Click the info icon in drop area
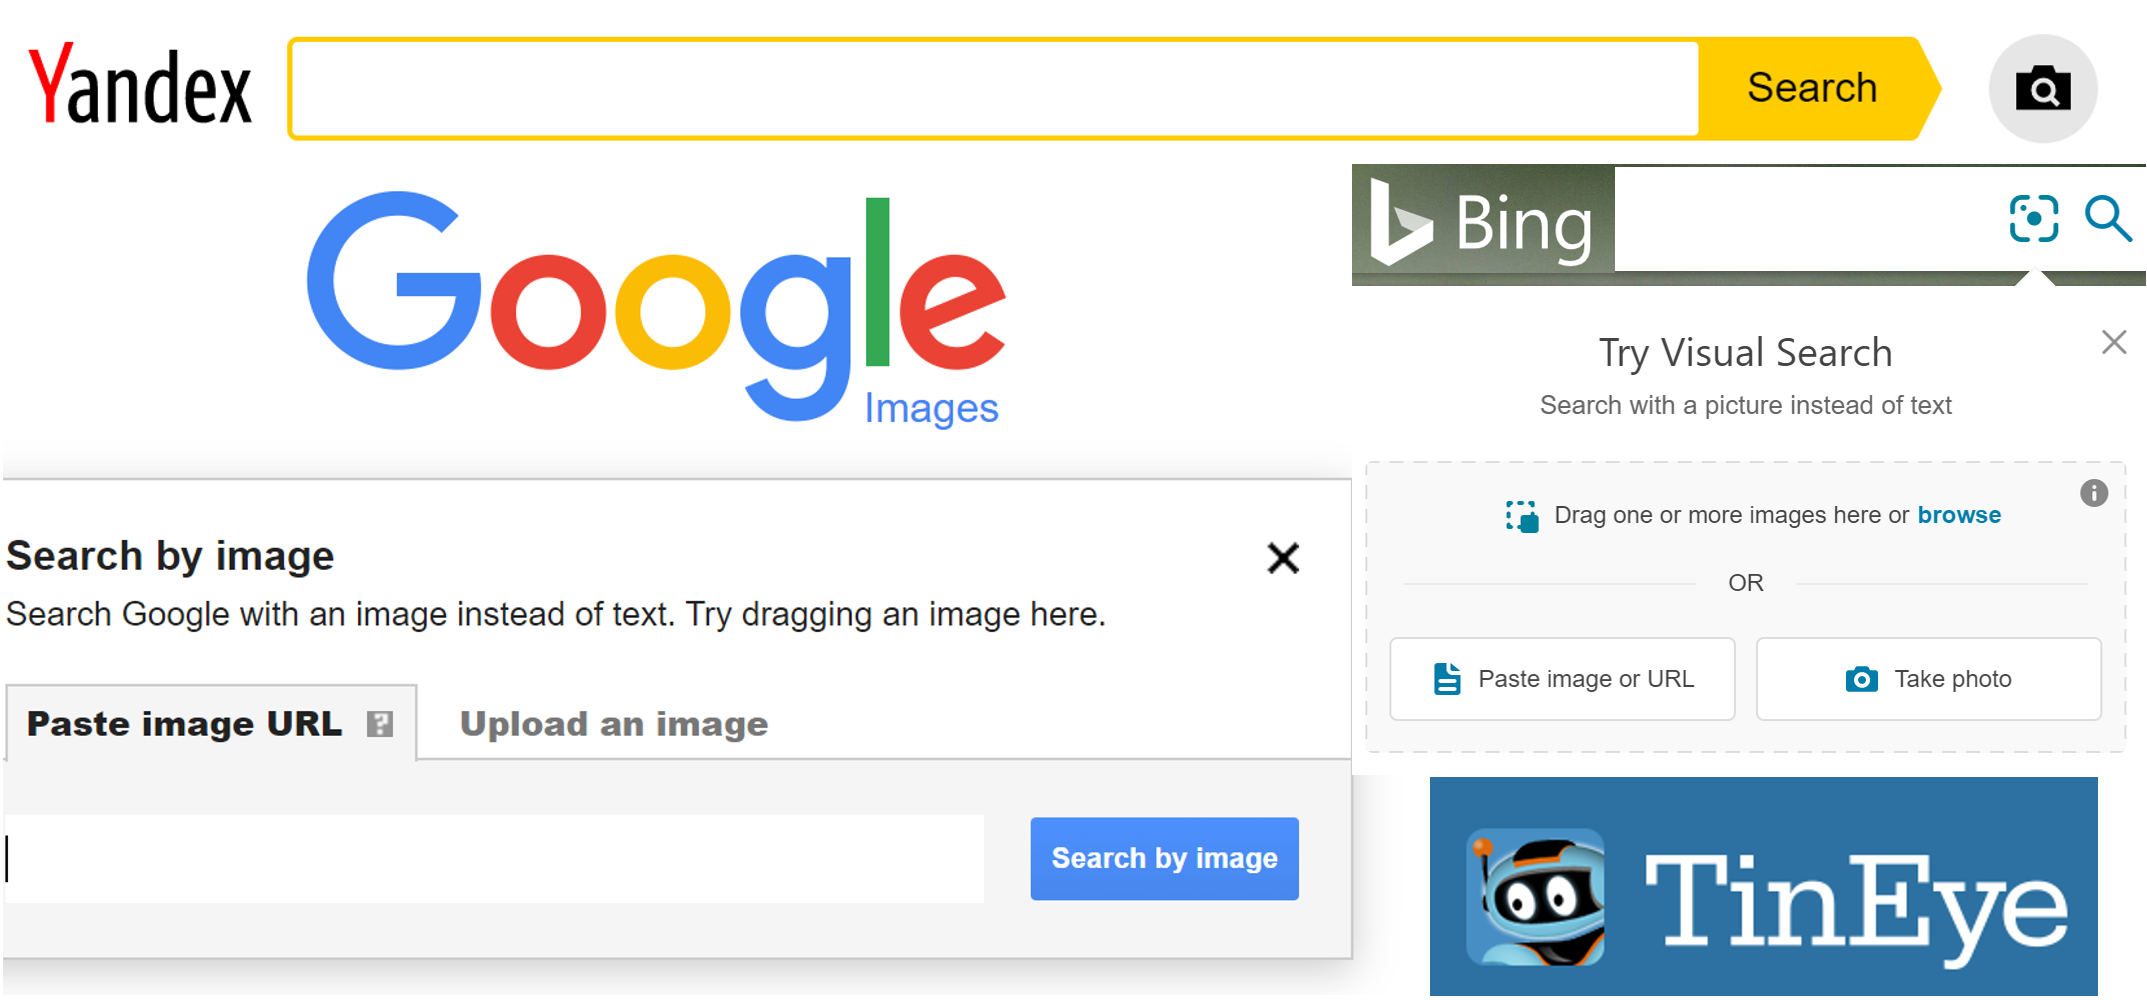The height and width of the screenshot is (1000, 2147). click(x=2094, y=493)
